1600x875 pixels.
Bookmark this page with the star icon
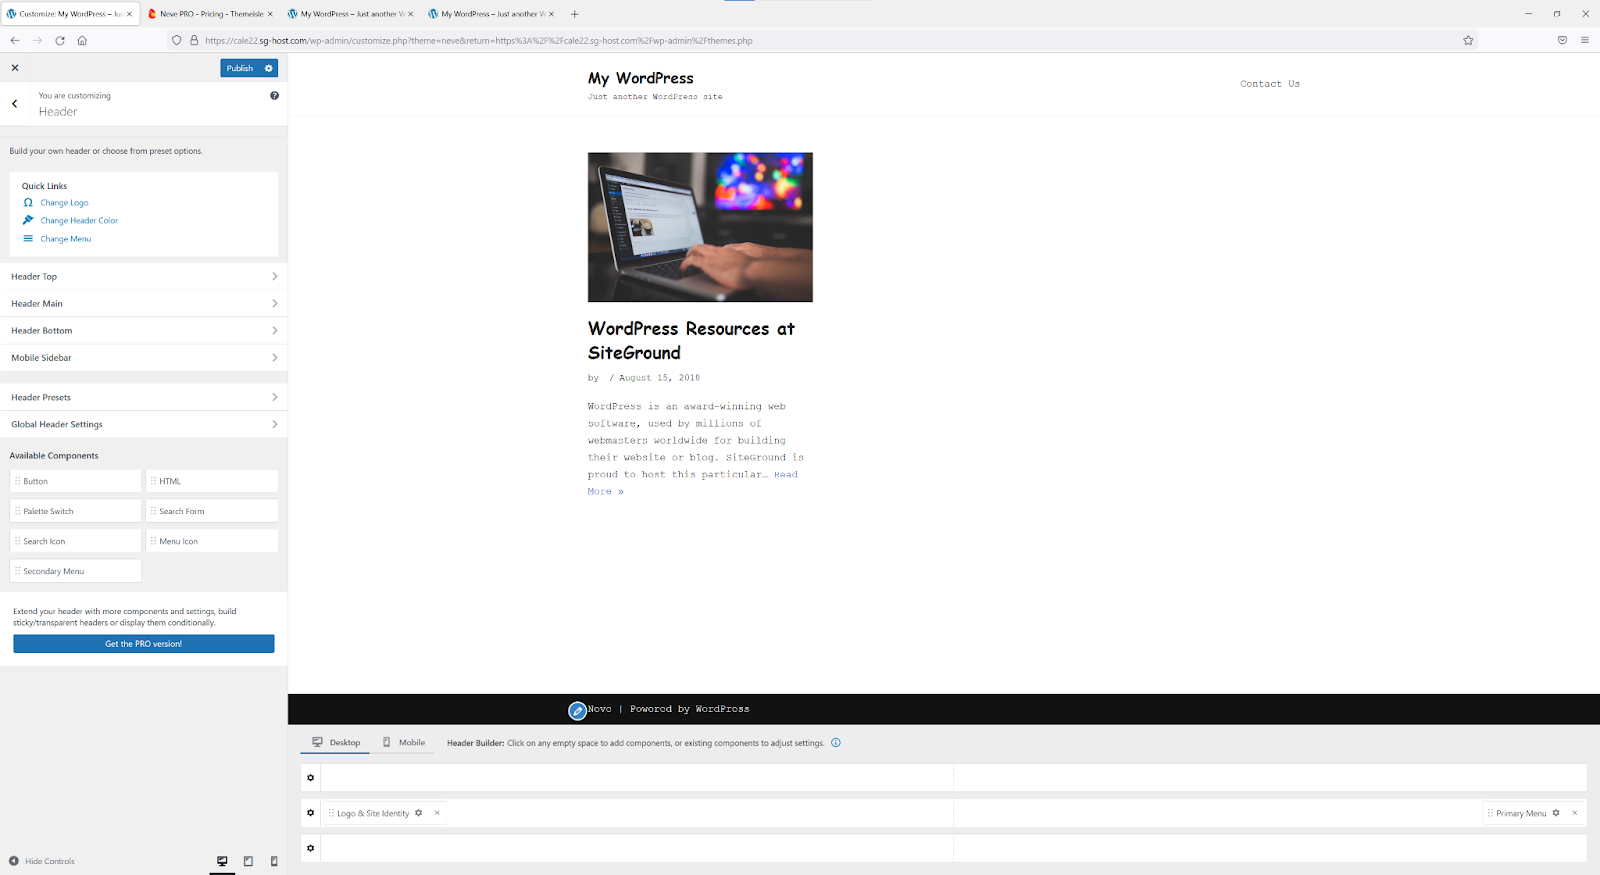click(1468, 41)
